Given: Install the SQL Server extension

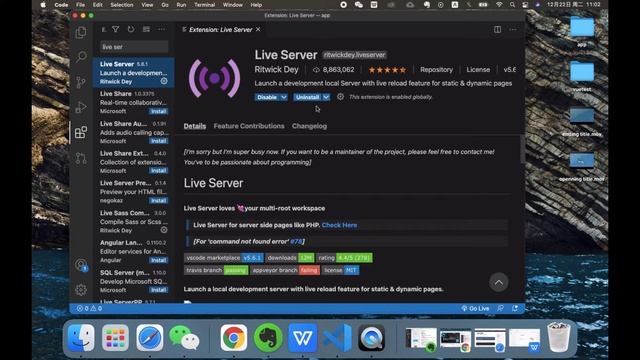Looking at the screenshot, I should (158, 290).
